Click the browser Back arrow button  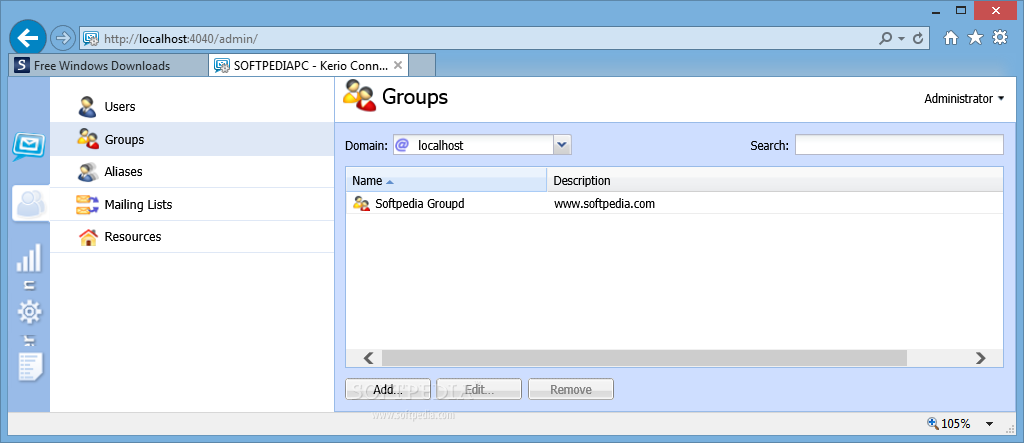click(28, 38)
